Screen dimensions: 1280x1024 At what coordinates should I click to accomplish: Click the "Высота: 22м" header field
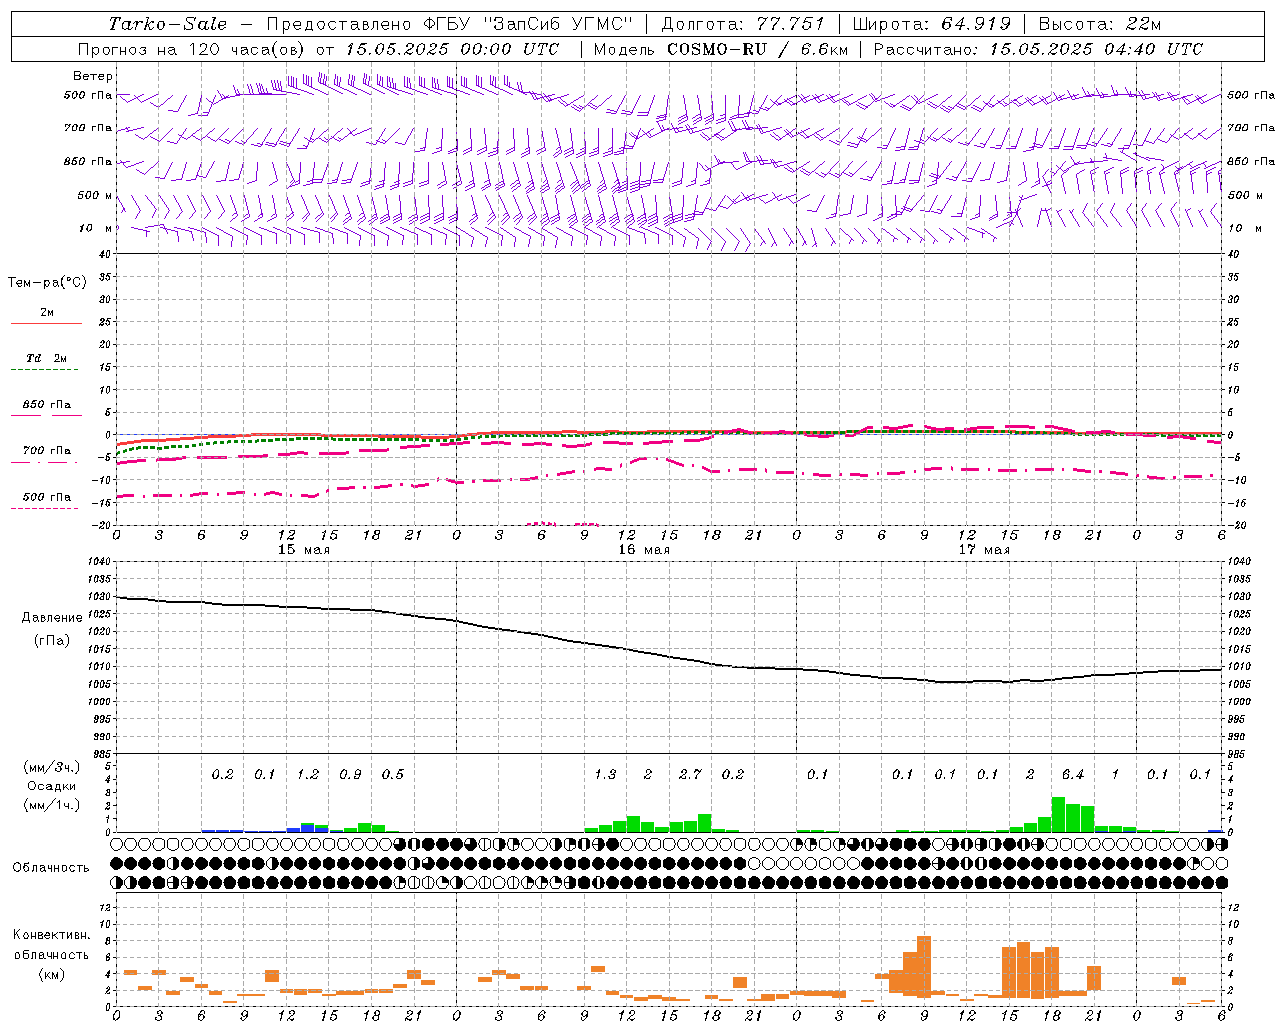1100,24
